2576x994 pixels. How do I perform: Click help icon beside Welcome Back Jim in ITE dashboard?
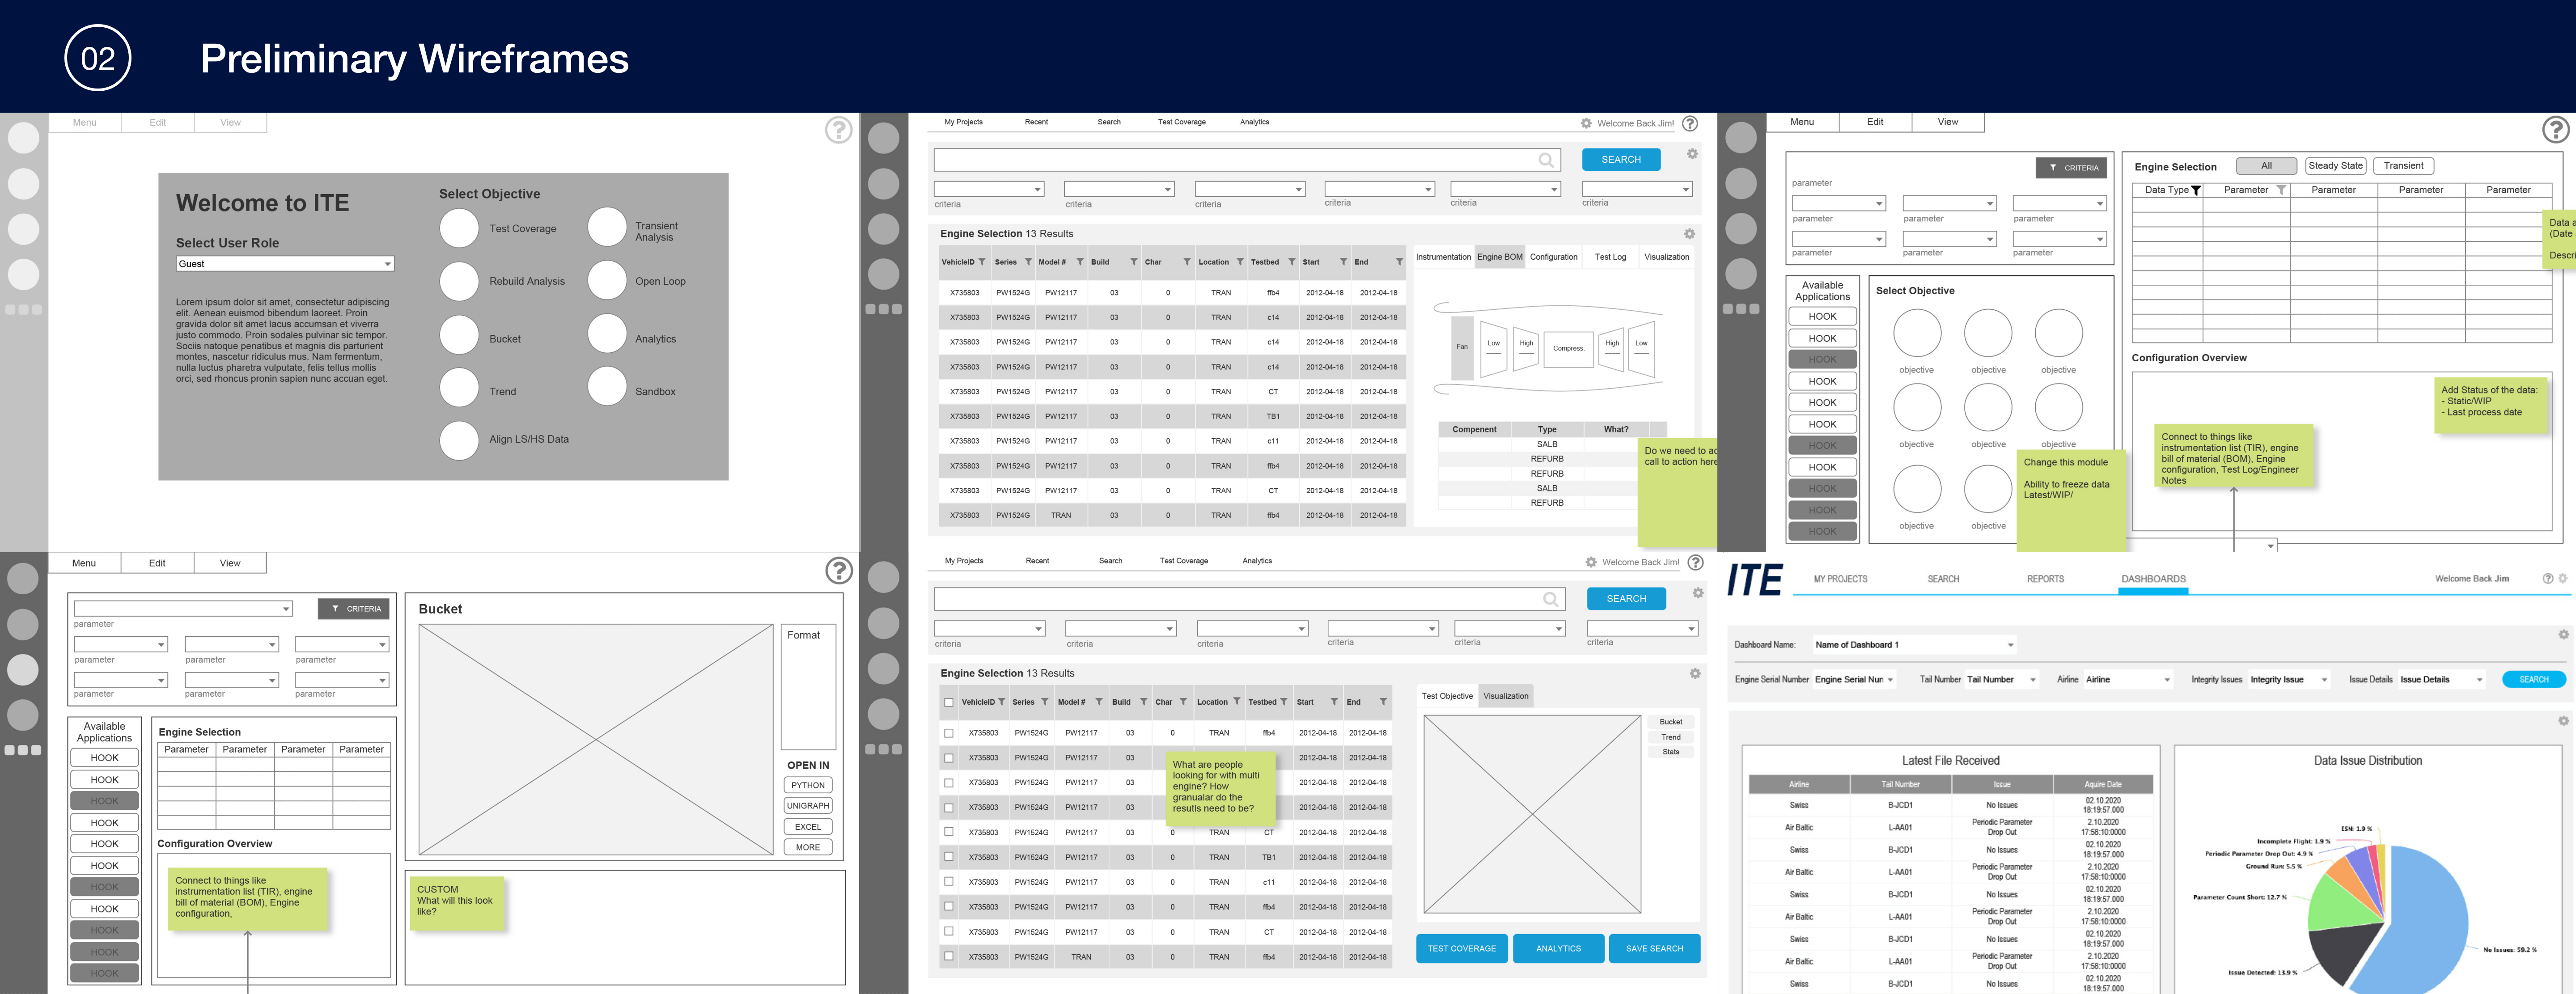pos(2547,579)
